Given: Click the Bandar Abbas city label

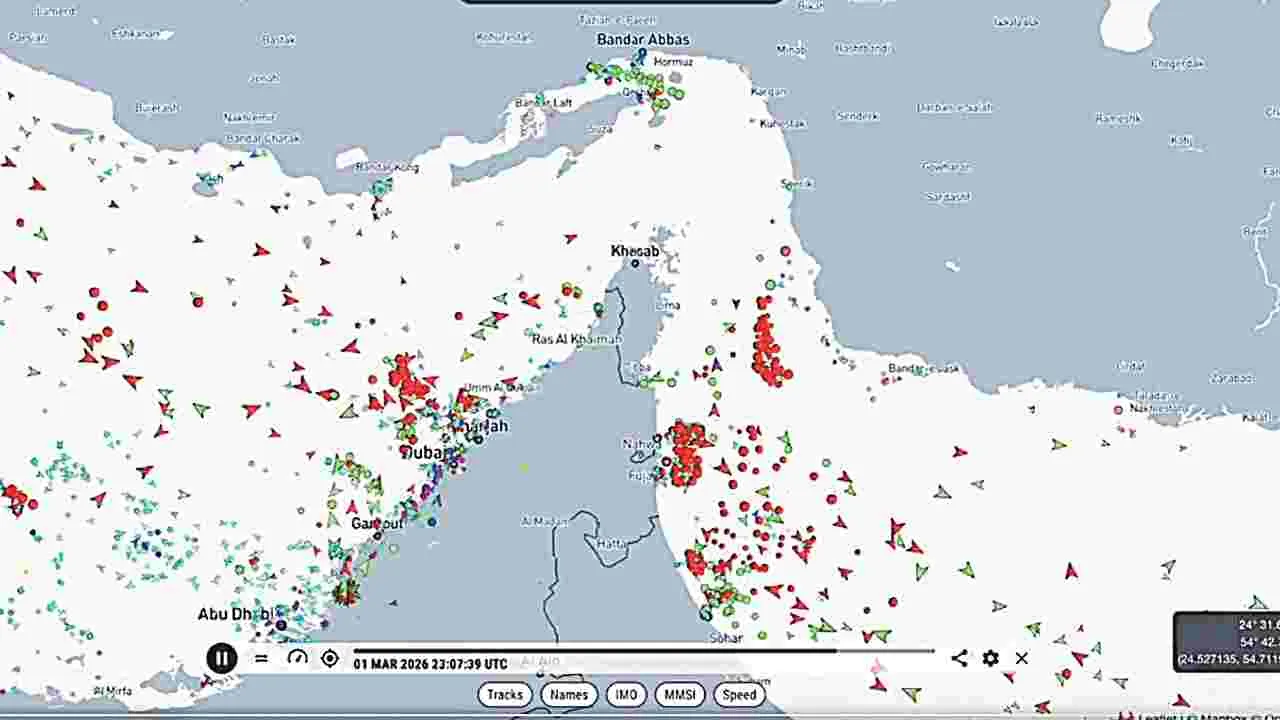Looking at the screenshot, I should coord(643,40).
